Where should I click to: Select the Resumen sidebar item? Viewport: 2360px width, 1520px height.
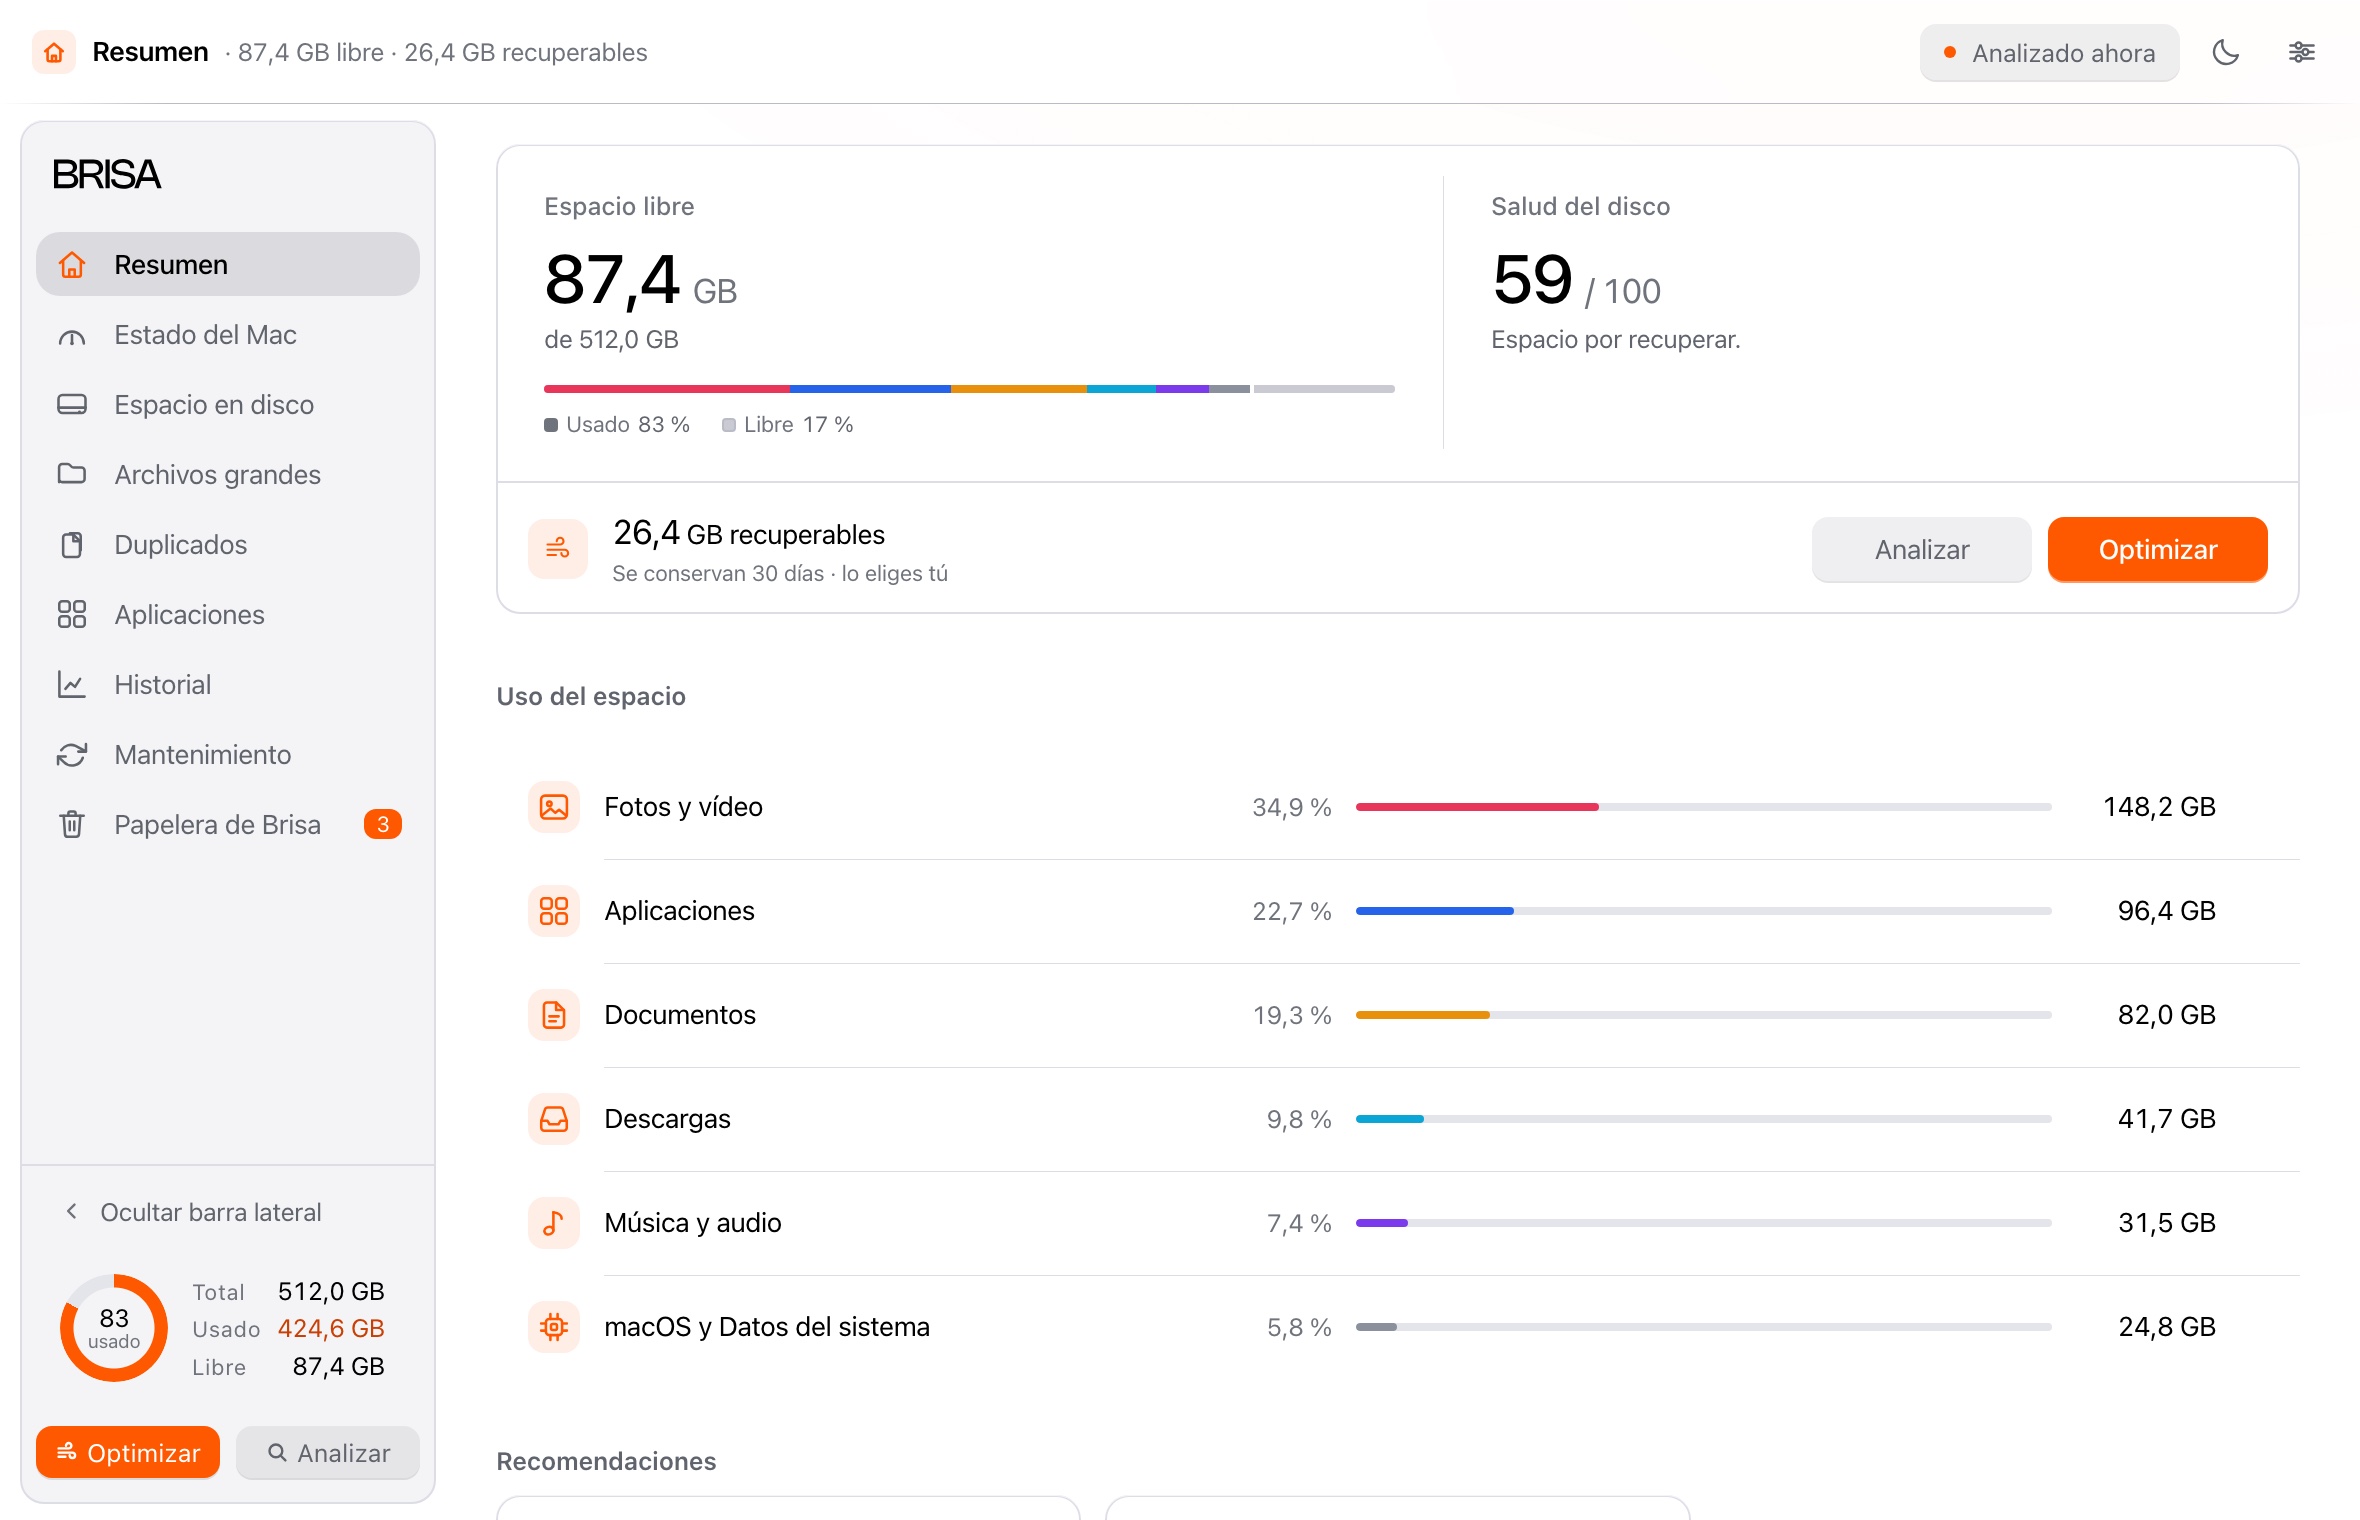tap(228, 265)
